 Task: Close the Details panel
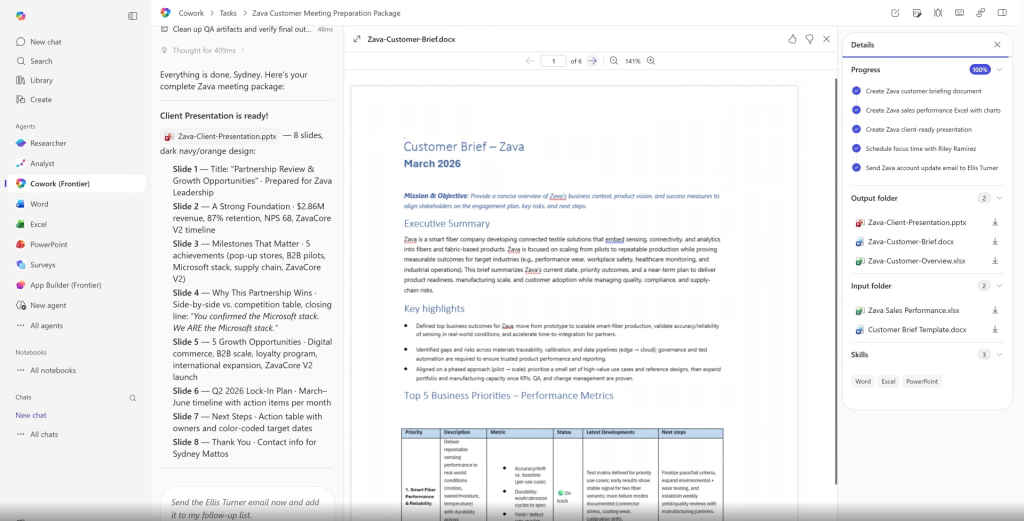[x=997, y=45]
